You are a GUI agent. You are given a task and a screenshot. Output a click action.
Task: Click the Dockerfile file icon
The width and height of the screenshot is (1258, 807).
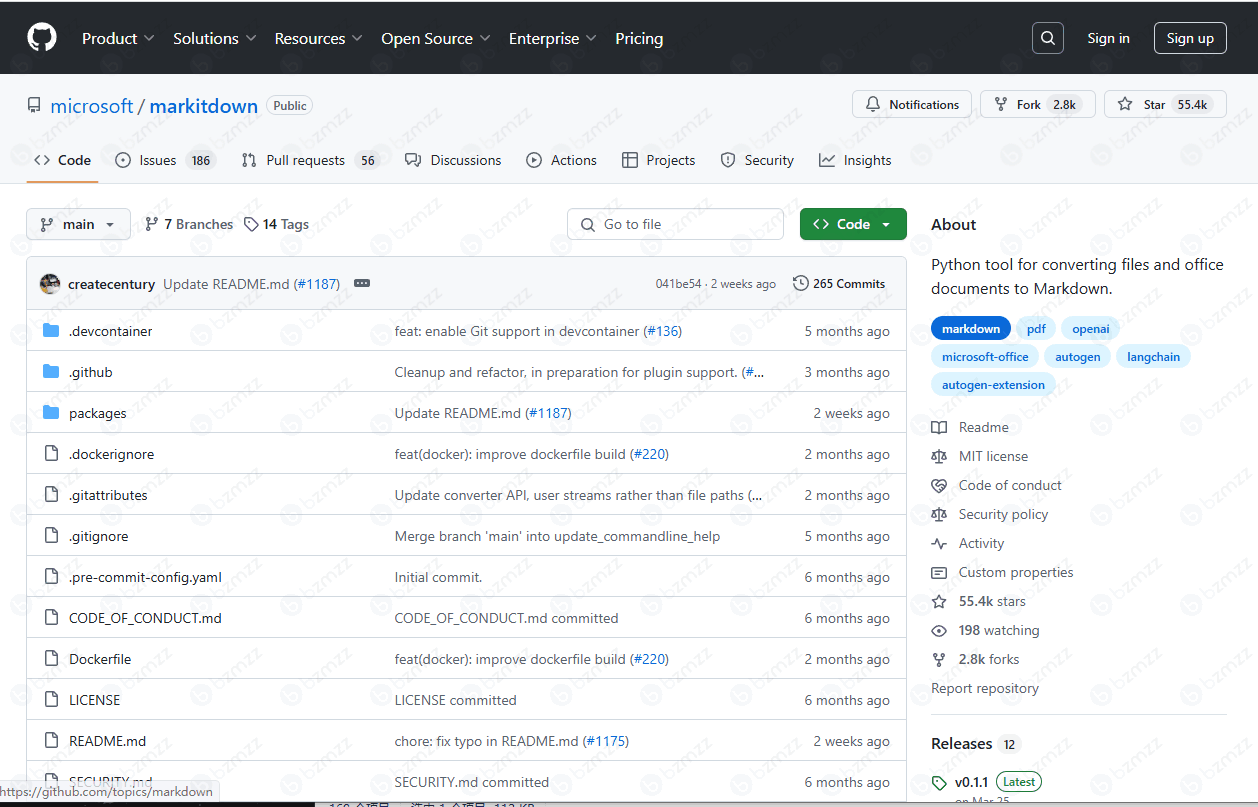click(51, 659)
